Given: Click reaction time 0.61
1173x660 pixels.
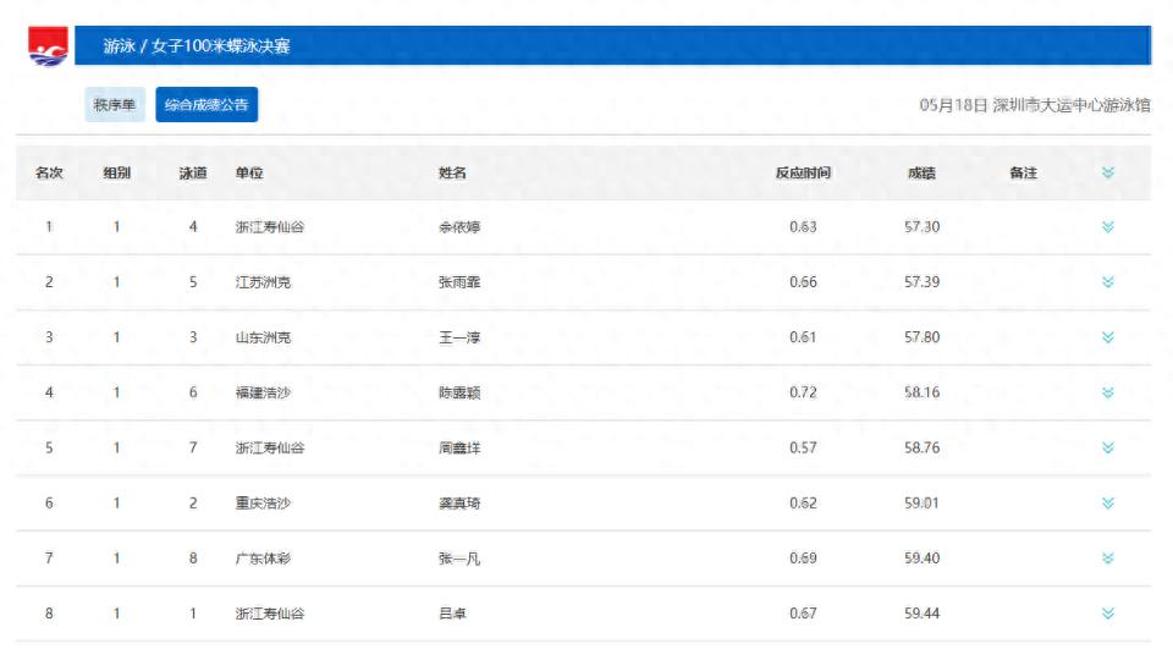Looking at the screenshot, I should (x=803, y=337).
